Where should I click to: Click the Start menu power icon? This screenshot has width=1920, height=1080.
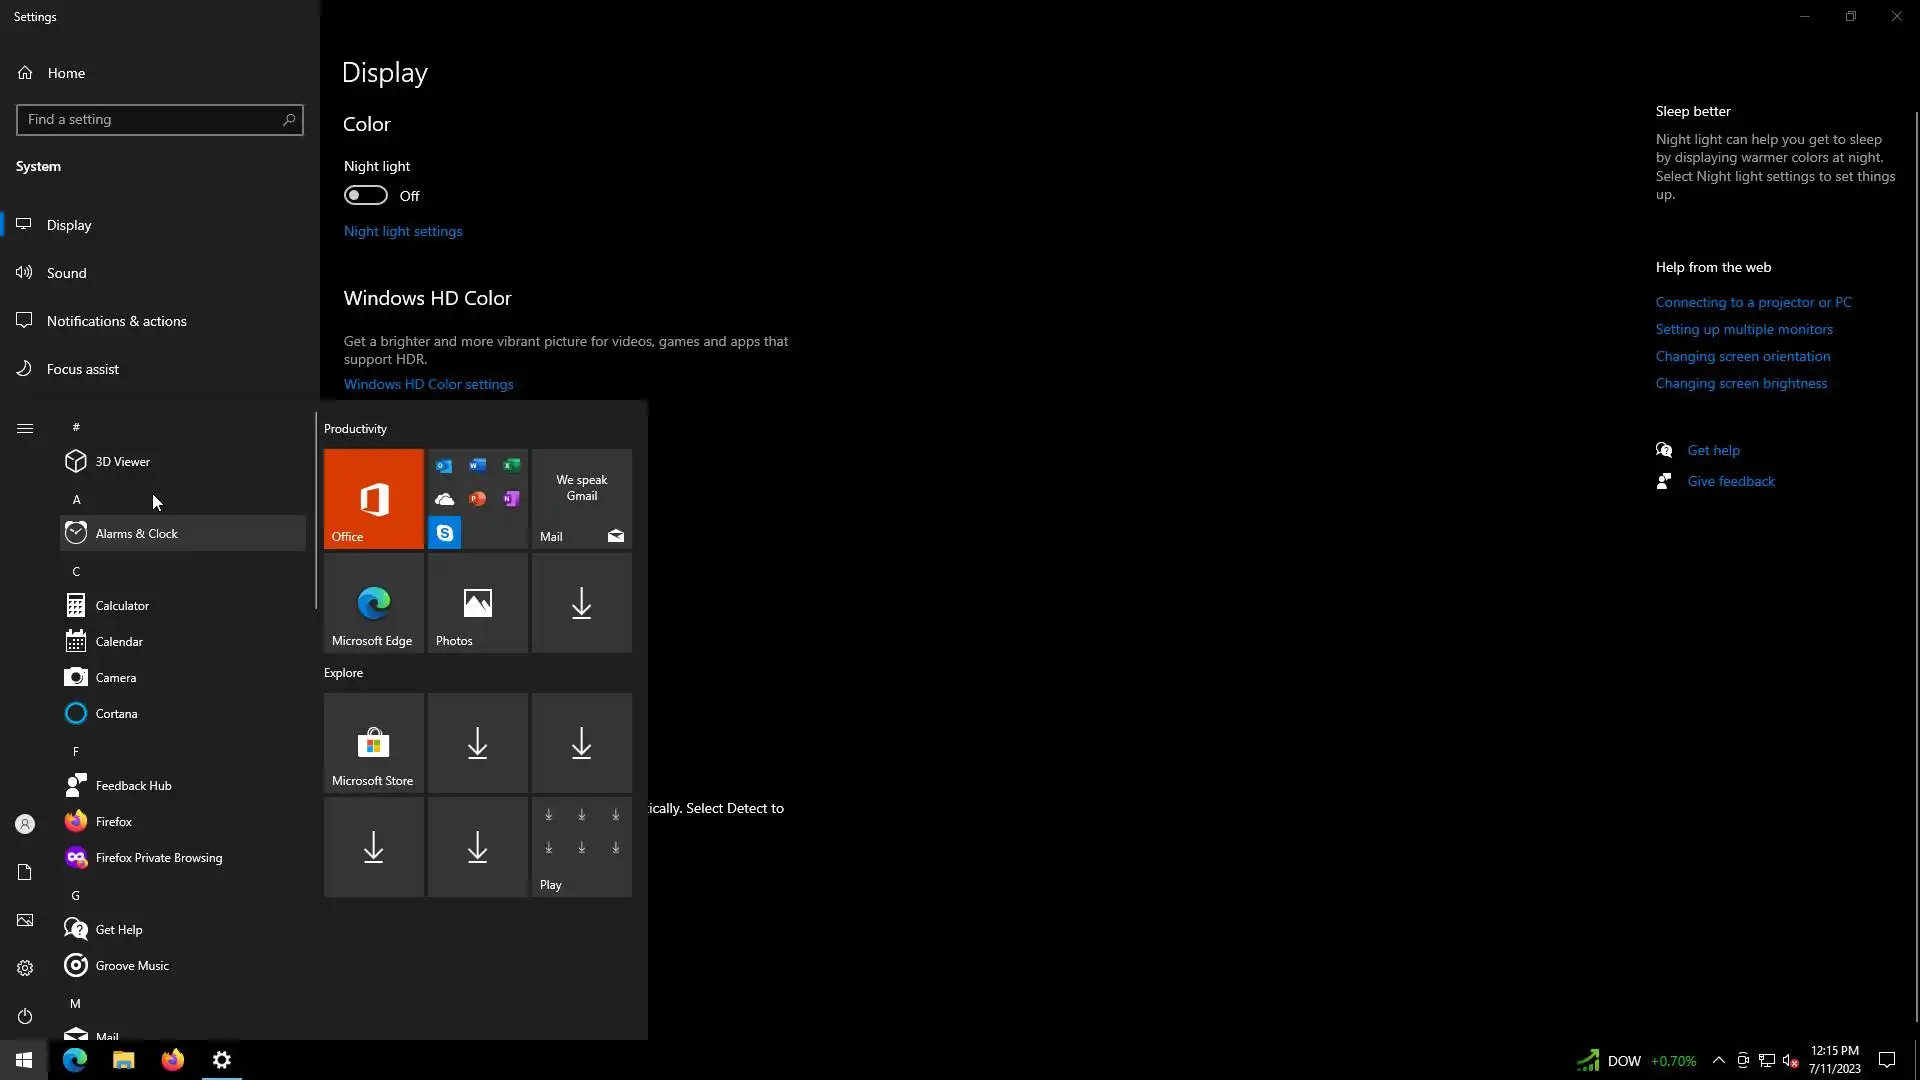25,1016
